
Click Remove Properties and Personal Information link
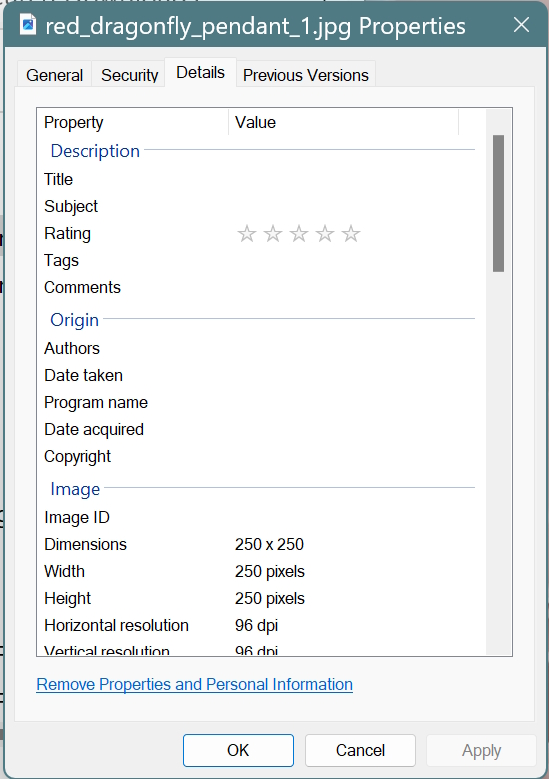pos(194,685)
